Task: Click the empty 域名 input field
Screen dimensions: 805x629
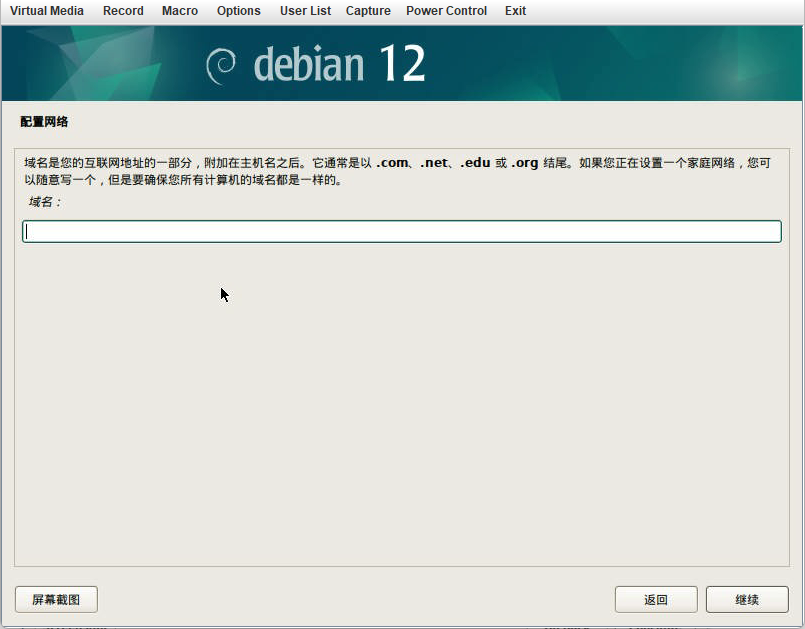Action: [x=400, y=230]
